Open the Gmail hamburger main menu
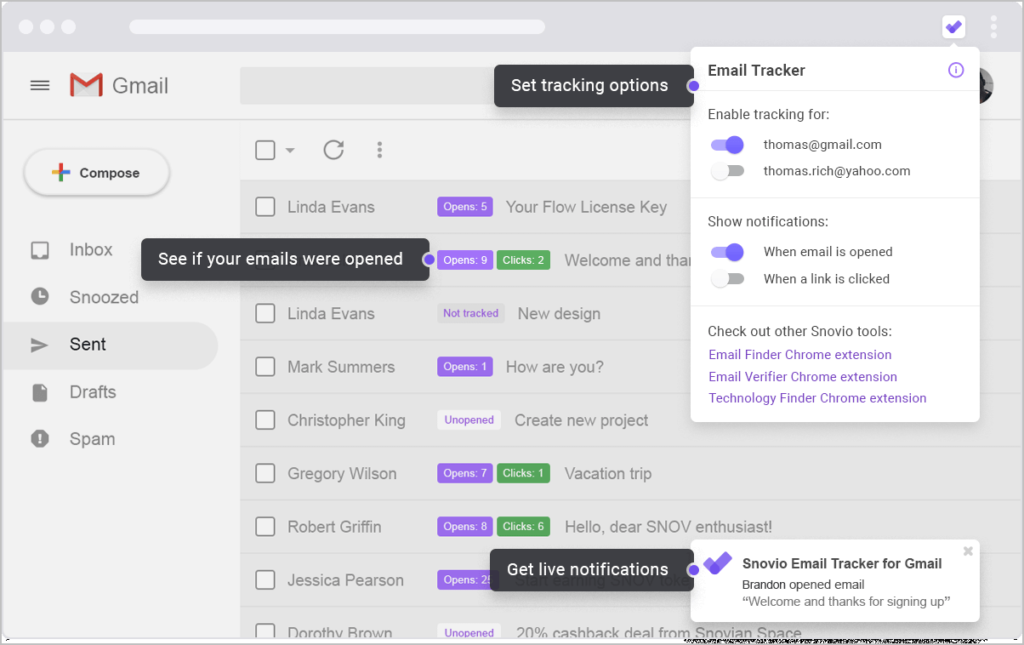Image resolution: width=1024 pixels, height=645 pixels. tap(40, 86)
